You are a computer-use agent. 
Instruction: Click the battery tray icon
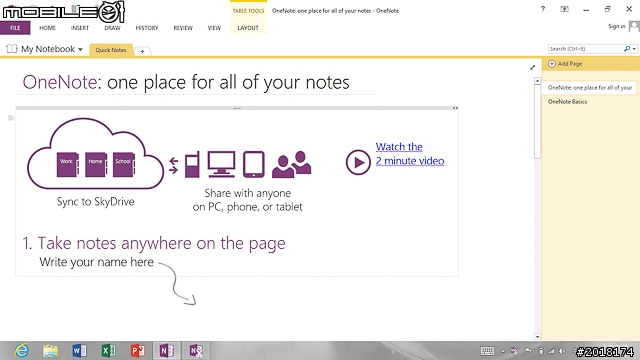(541, 351)
